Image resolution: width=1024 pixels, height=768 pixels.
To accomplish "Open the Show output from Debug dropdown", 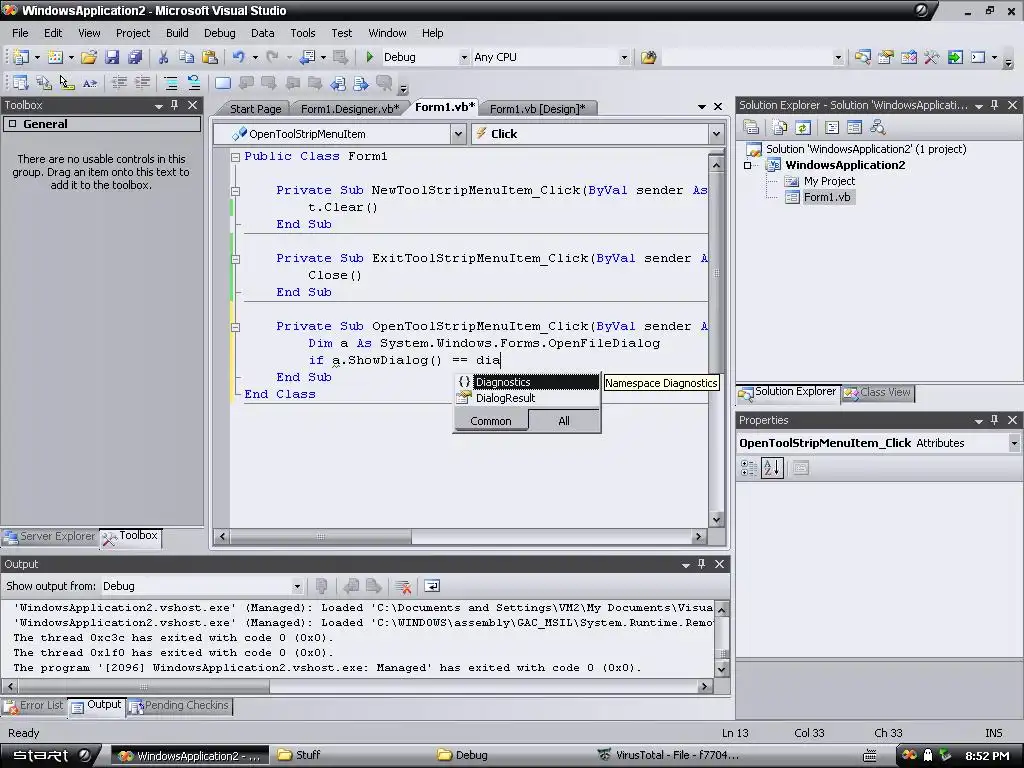I will click(297, 586).
